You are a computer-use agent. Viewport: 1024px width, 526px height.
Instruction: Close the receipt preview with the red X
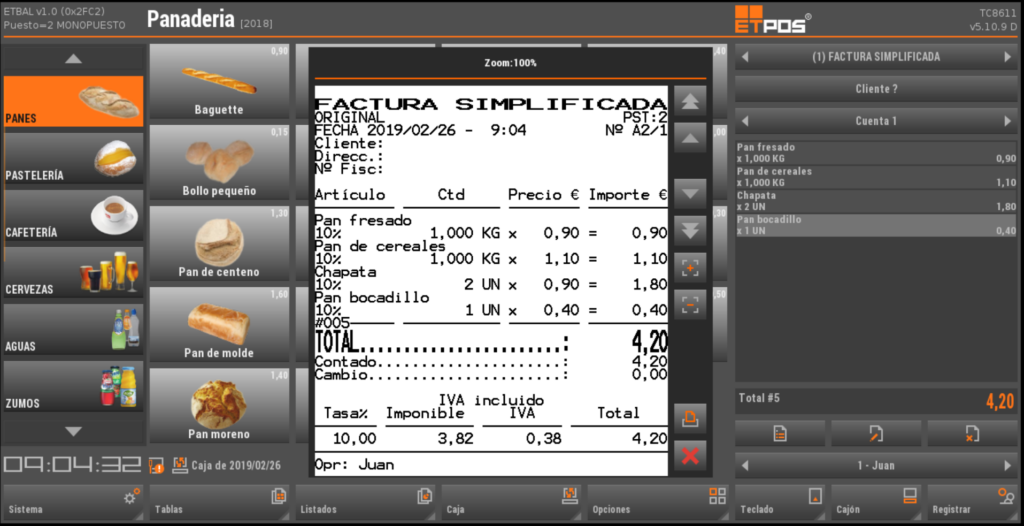[x=690, y=455]
